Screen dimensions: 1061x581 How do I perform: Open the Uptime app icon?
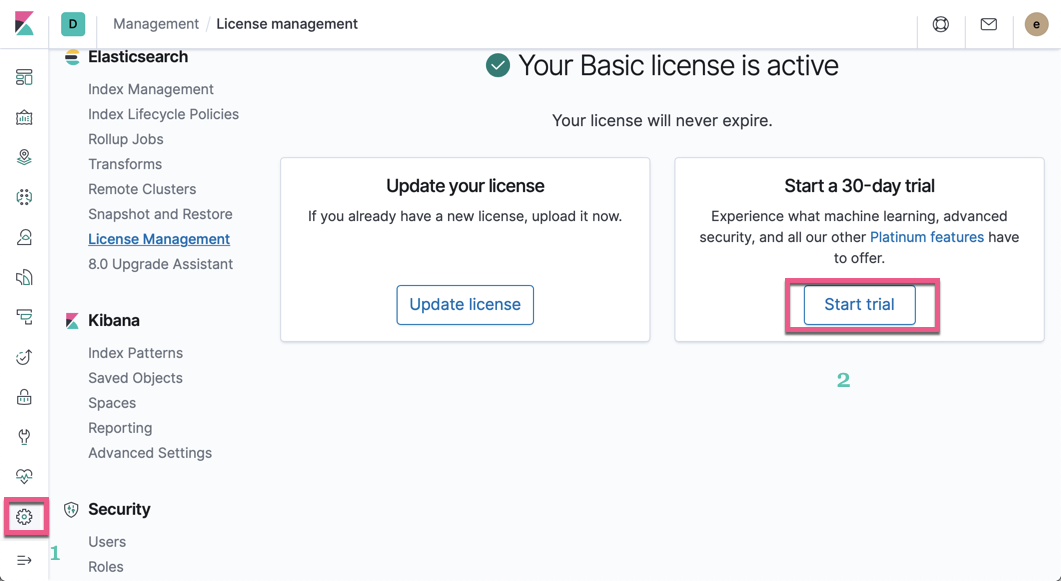[24, 357]
